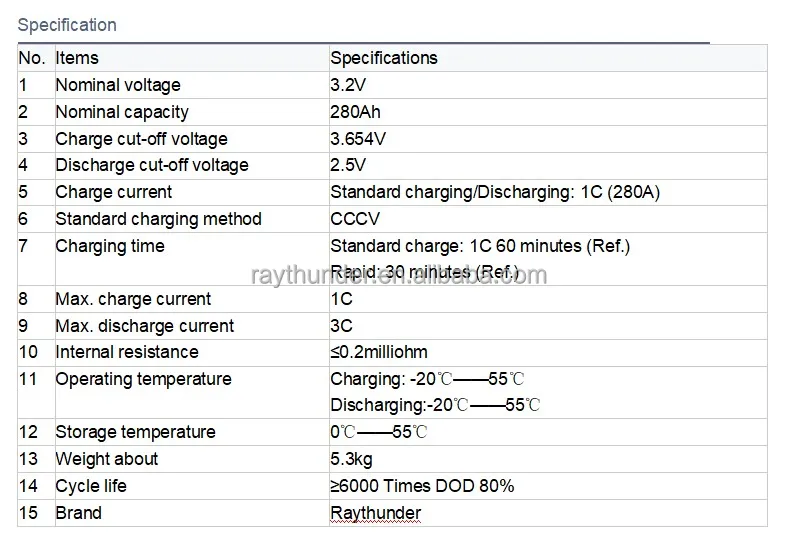Click the Max. discharge current label
Viewport: 797px width, 551px height.
point(145,326)
